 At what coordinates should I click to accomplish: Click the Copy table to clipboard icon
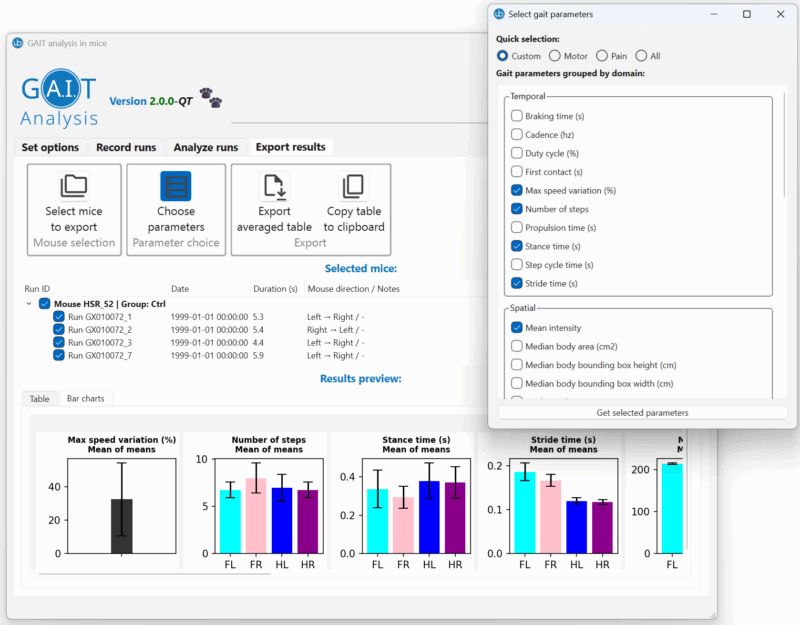pos(354,186)
